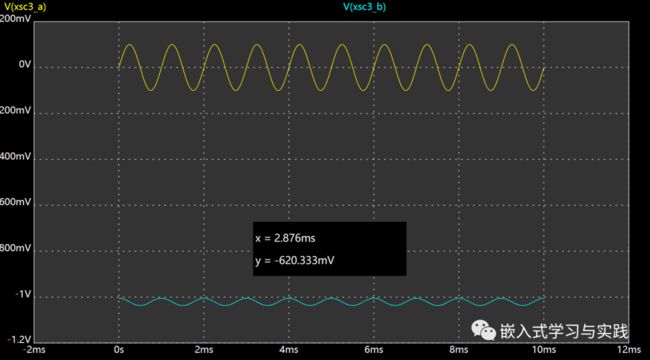650x360 pixels.
Task: Click the 10ms label on time axis
Action: click(543, 349)
